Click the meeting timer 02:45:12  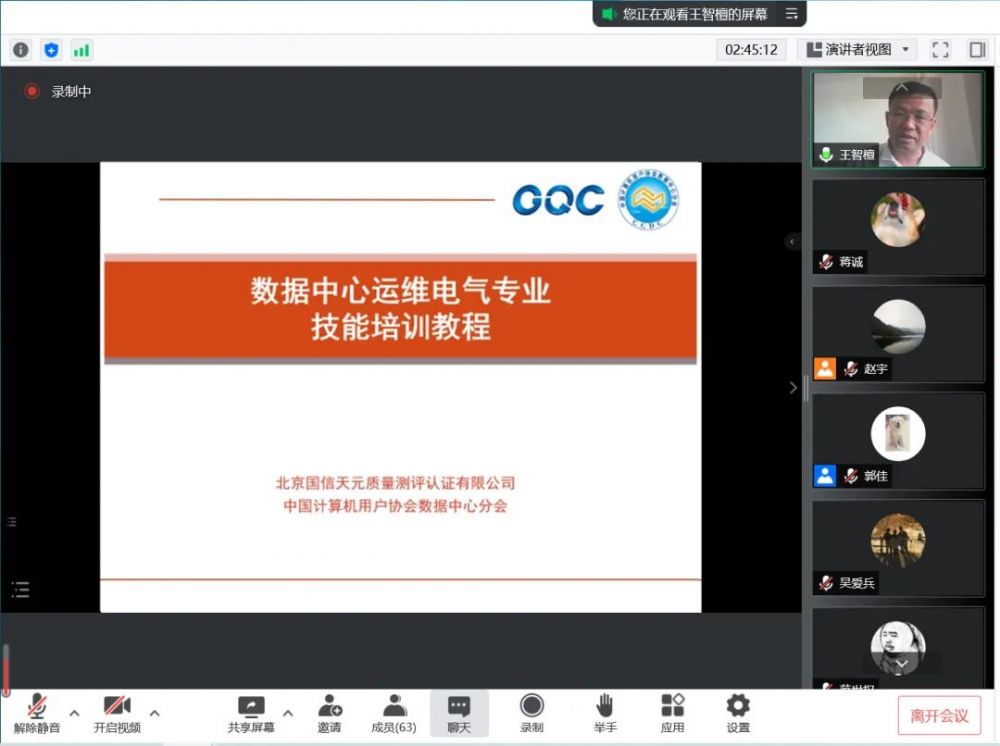tap(751, 50)
